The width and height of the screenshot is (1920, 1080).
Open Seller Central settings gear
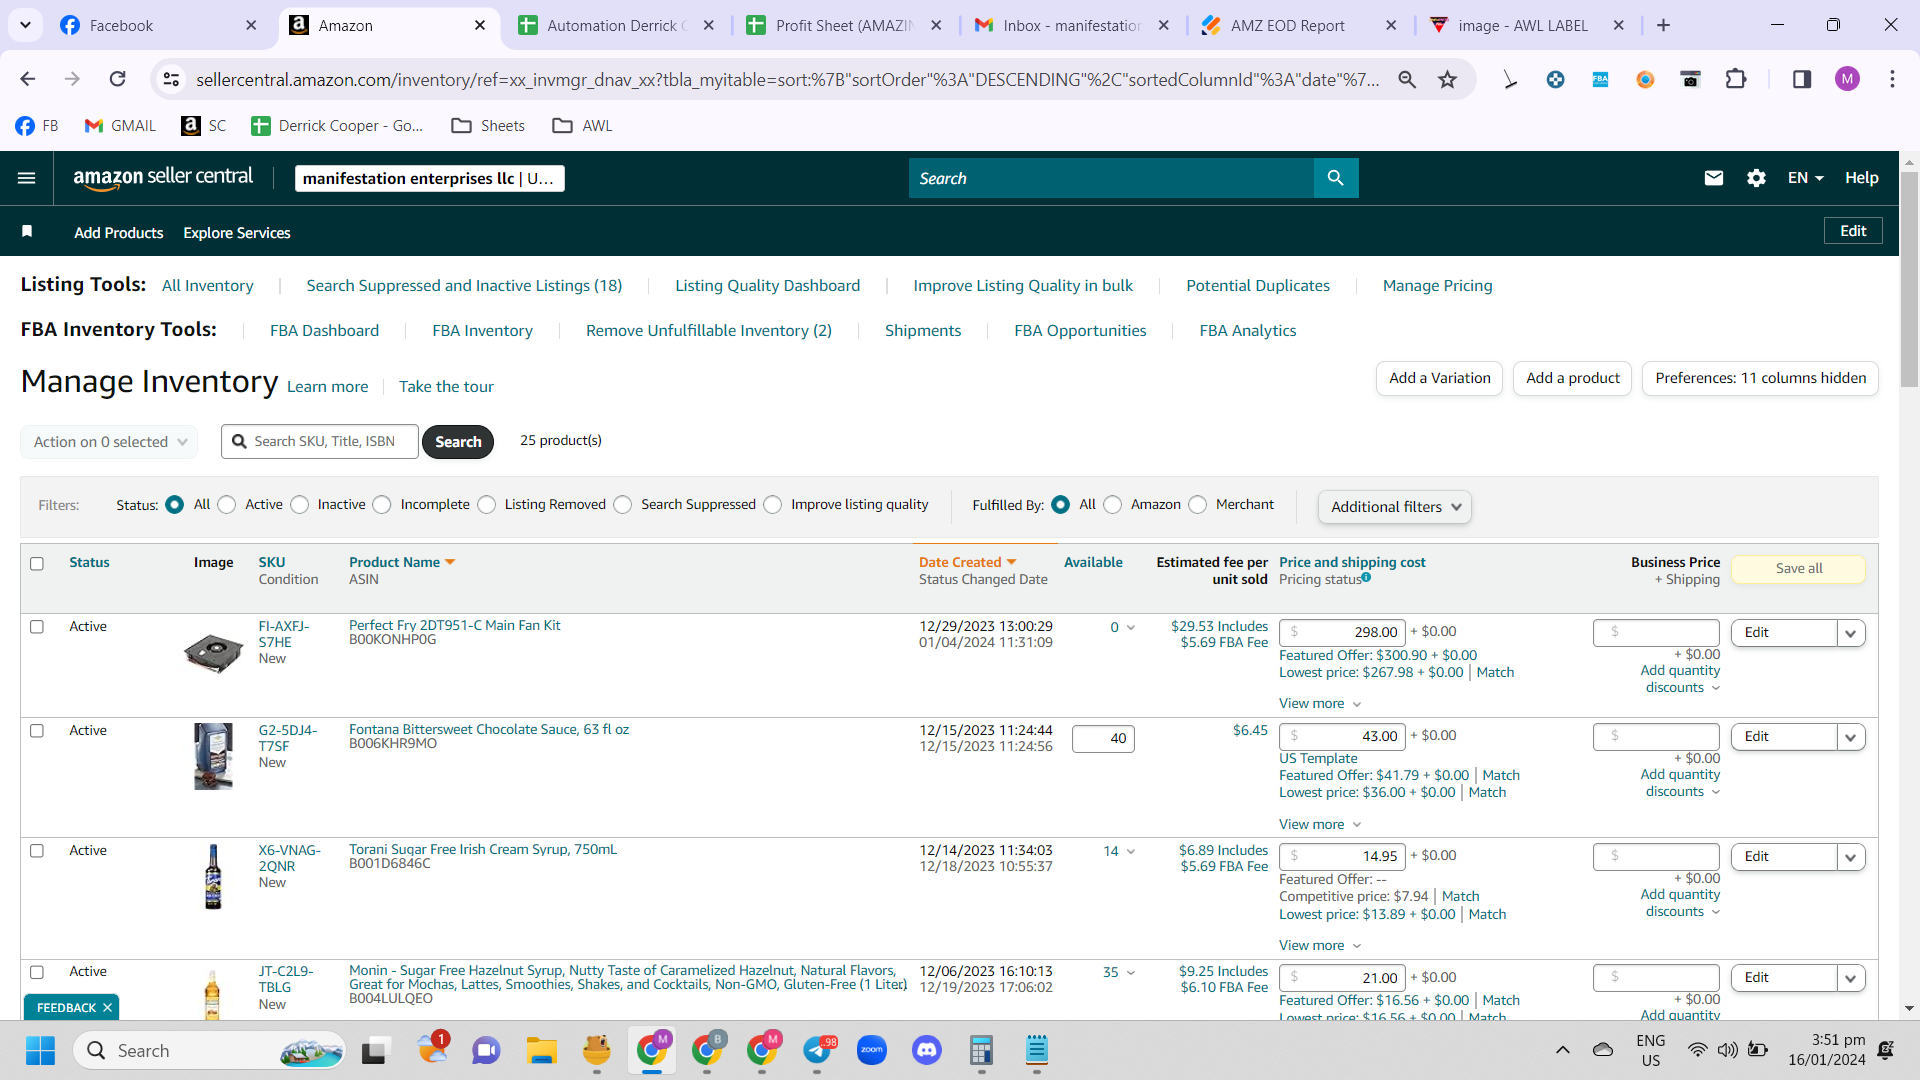pos(1756,178)
